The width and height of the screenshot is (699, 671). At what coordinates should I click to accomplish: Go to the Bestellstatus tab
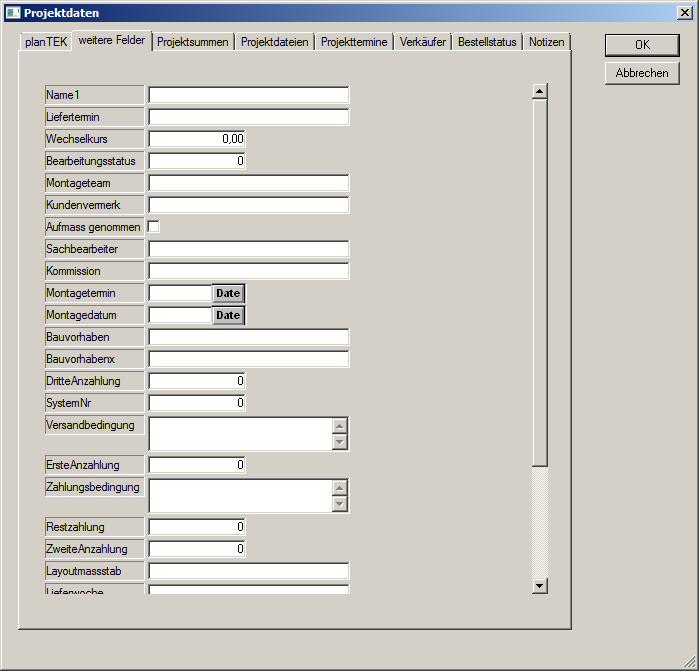point(487,42)
